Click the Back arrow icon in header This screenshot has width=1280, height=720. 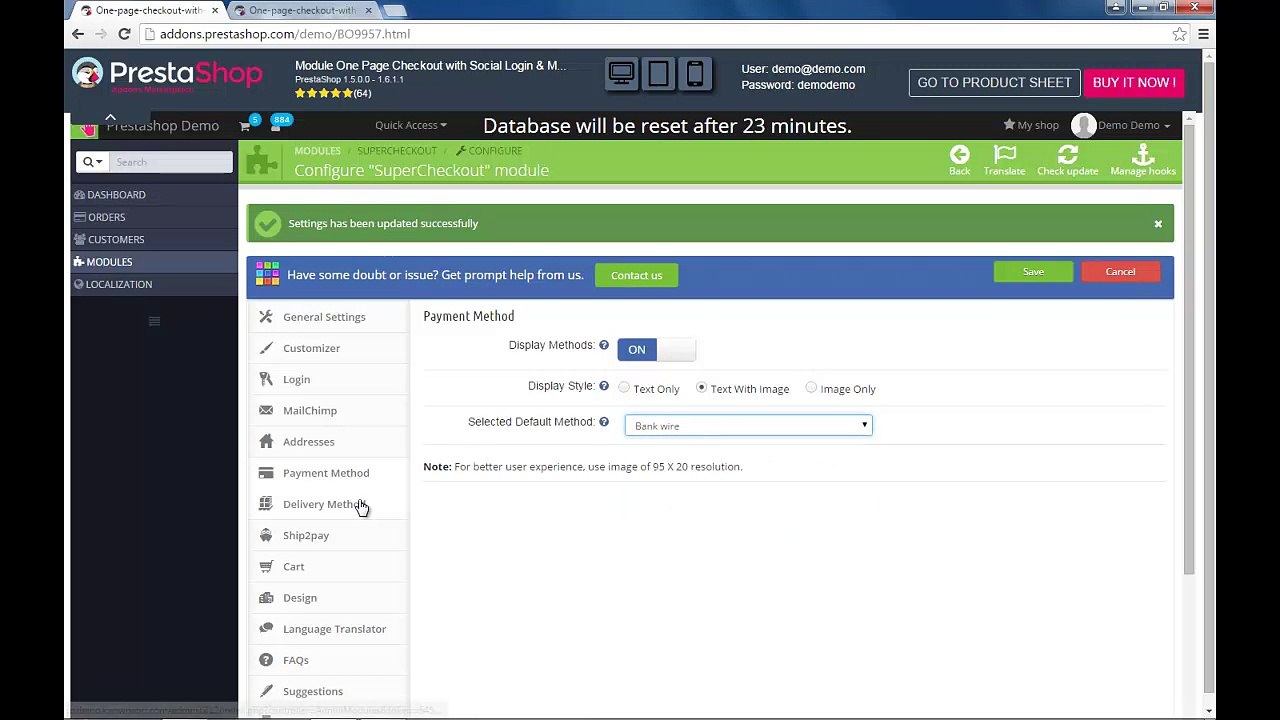959,154
